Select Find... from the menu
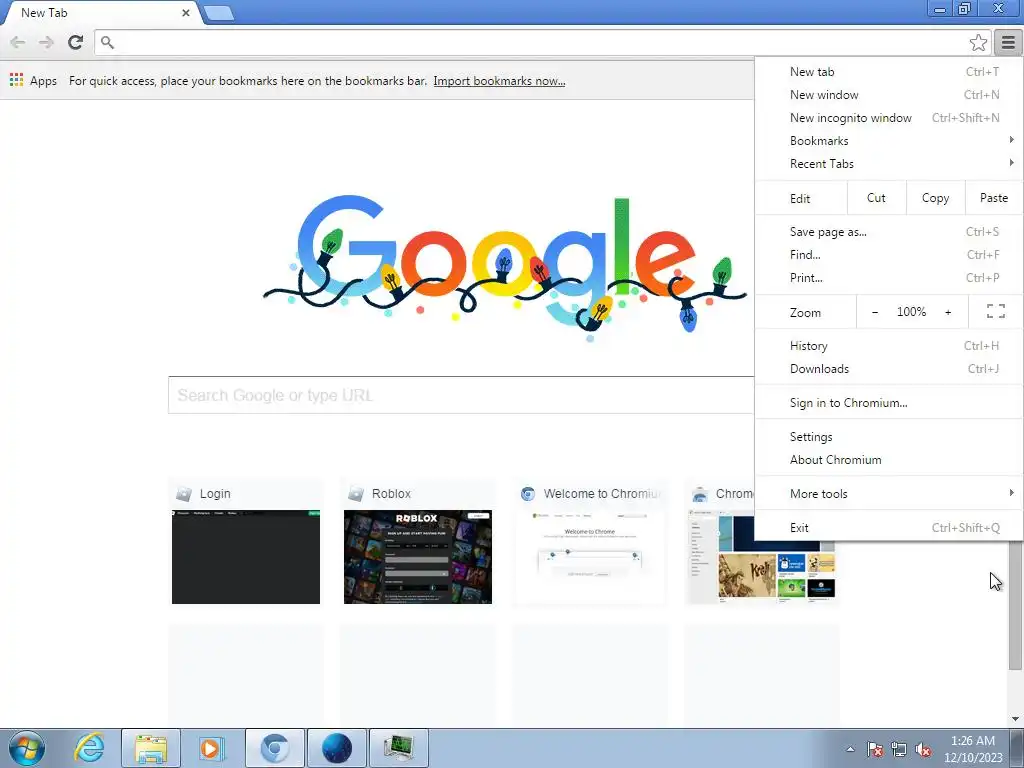 (888, 255)
